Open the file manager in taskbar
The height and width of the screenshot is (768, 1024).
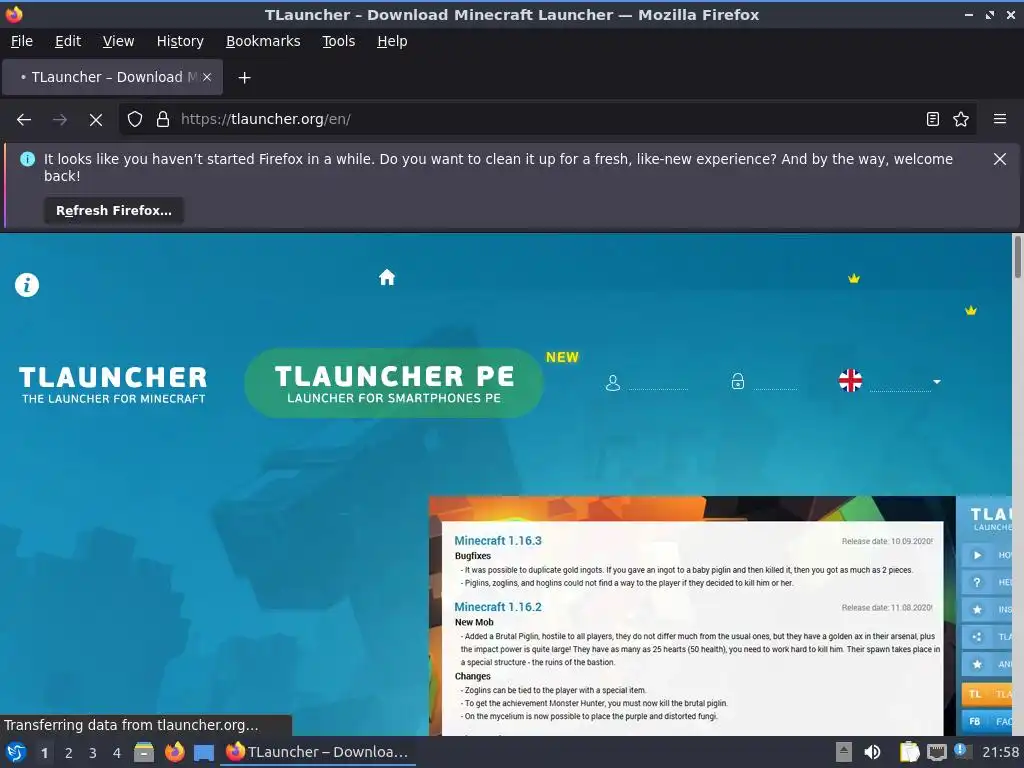[144, 752]
